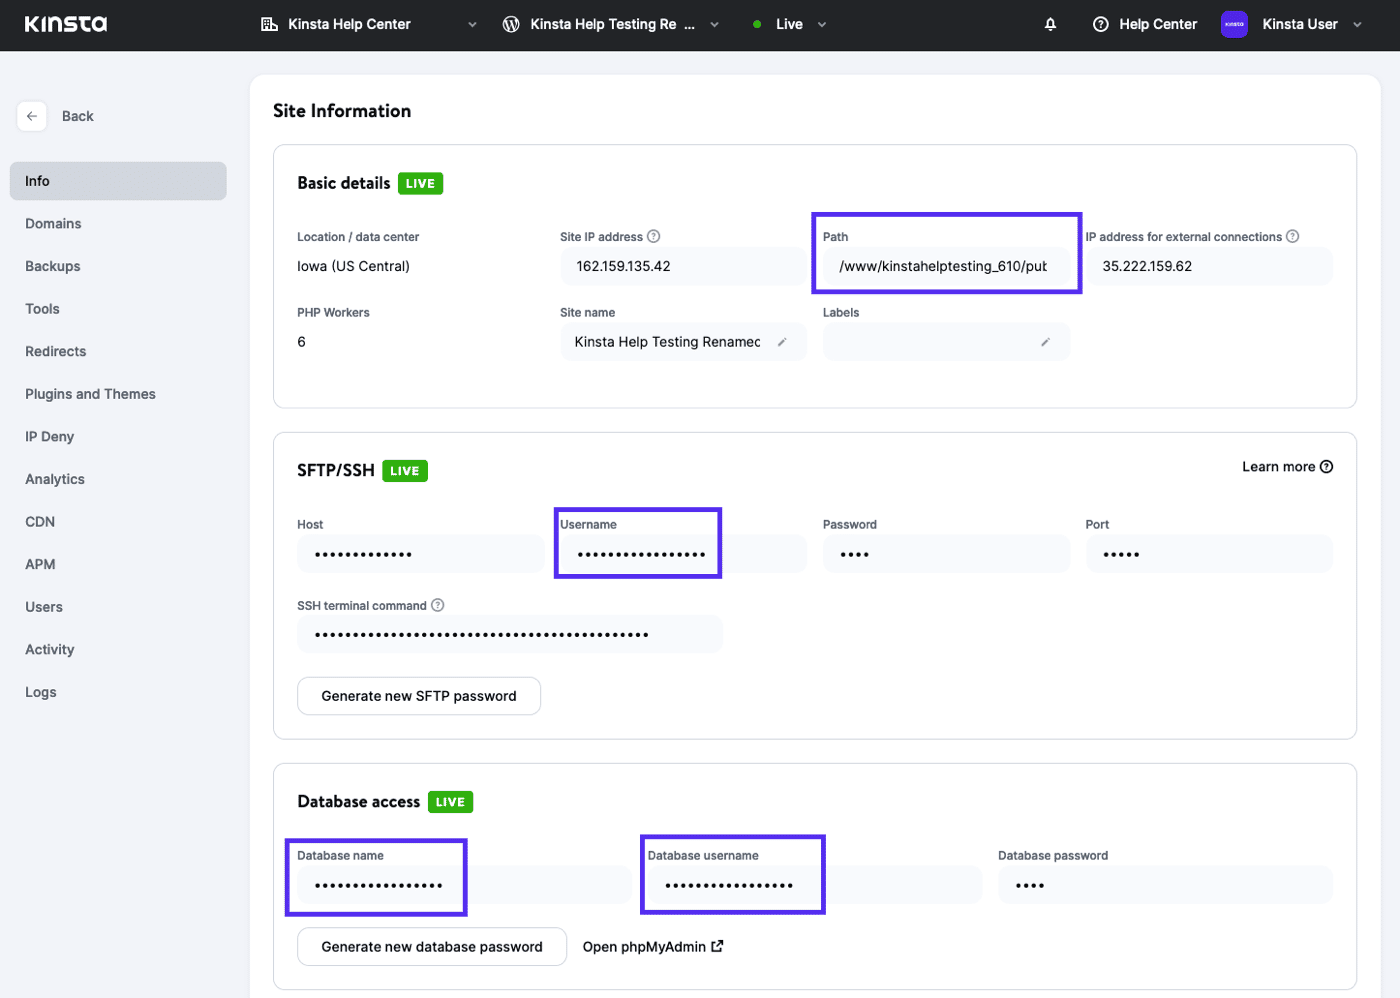Screen dimensions: 1400x998
Task: Click the Kinsta logo
Action: (66, 24)
